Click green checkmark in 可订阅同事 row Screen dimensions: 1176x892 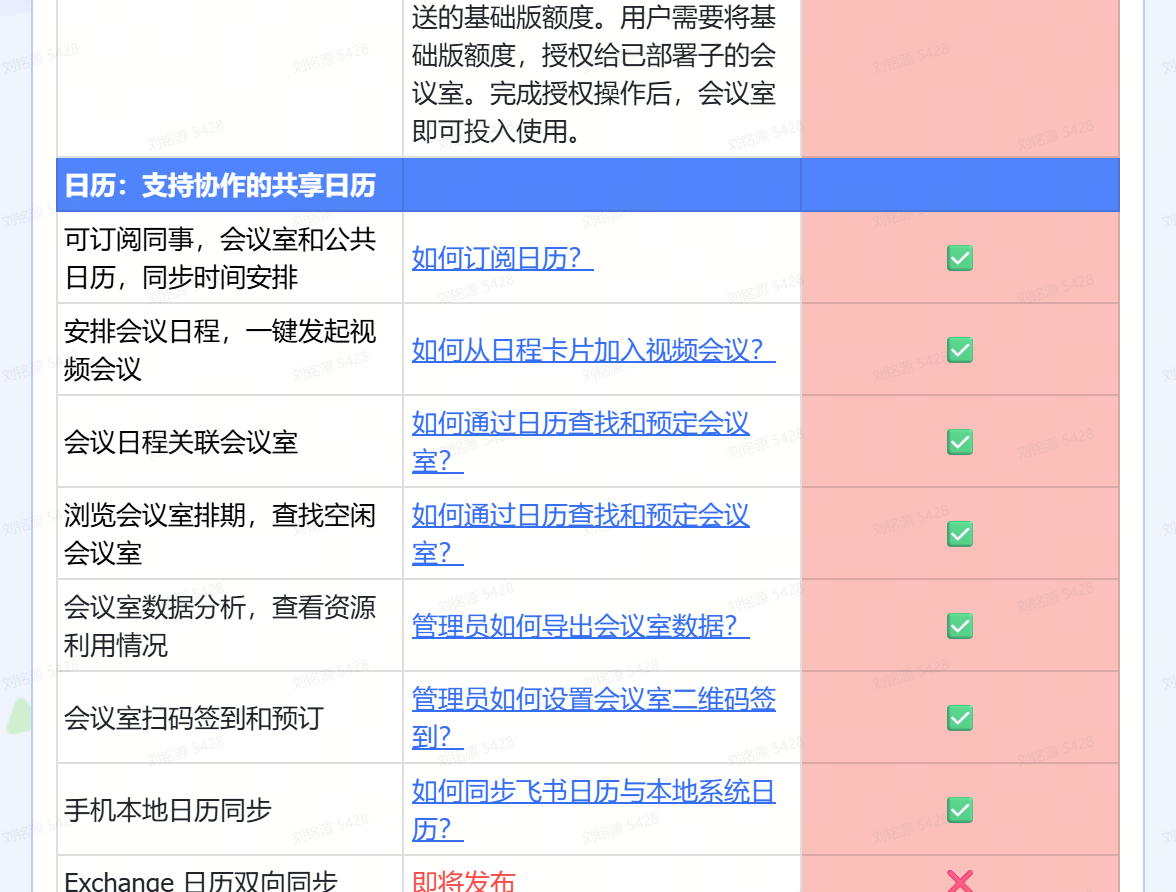960,258
